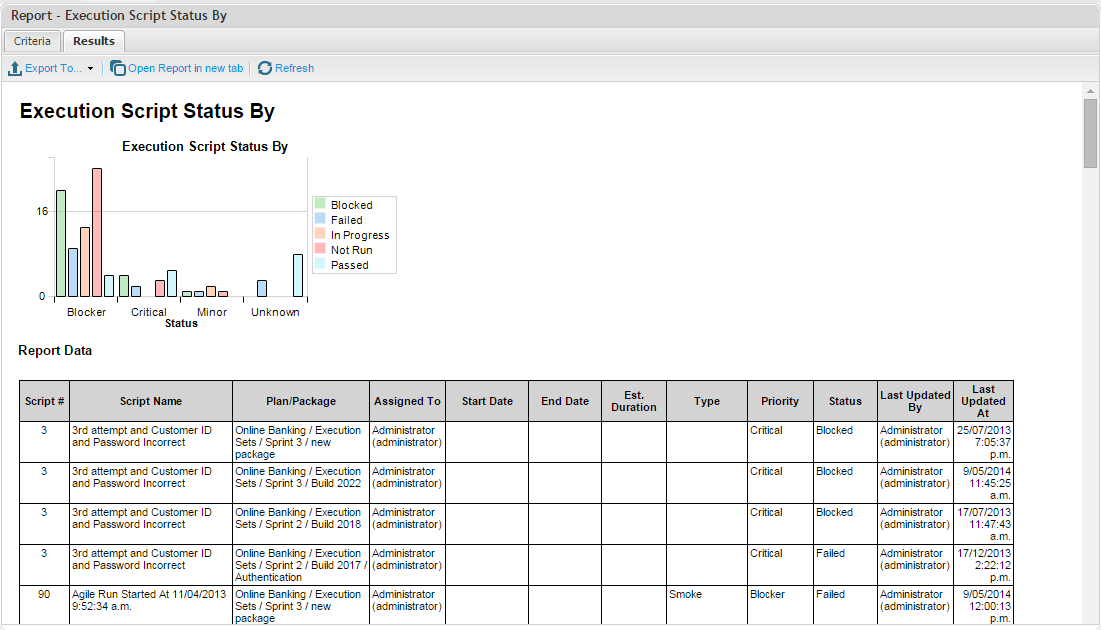Click the Passed legend color swatch
The image size is (1101, 630).
click(x=320, y=264)
